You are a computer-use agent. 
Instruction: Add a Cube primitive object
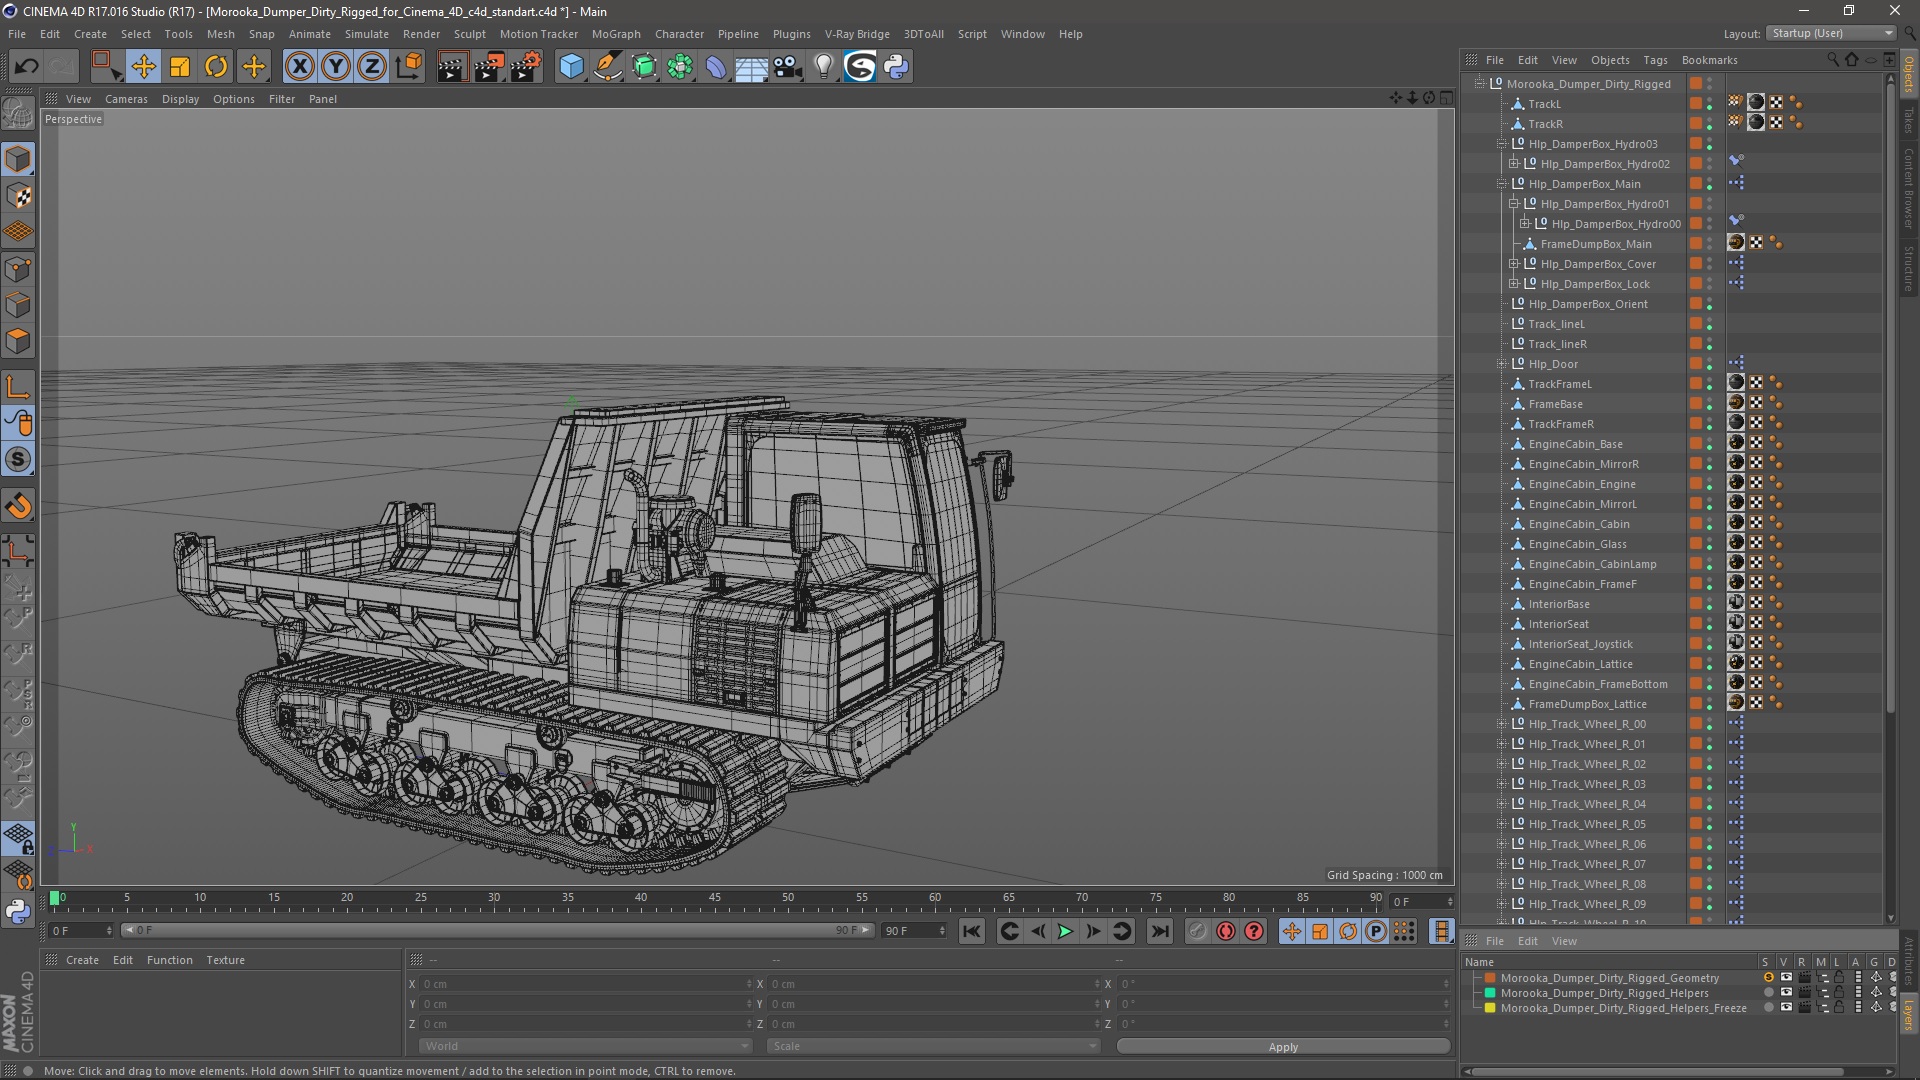pyautogui.click(x=571, y=67)
